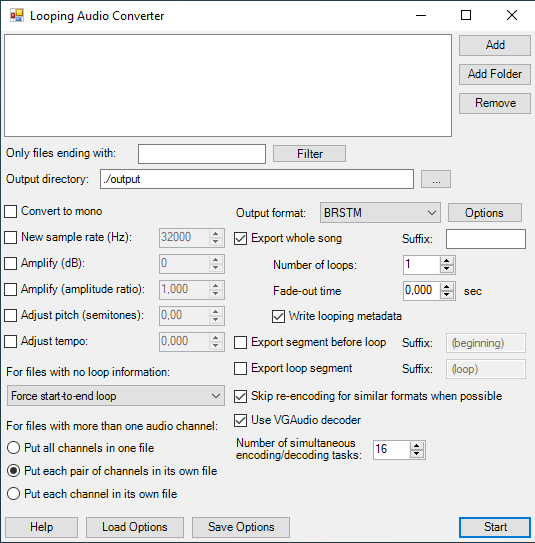Click the Suffix field for whole song
The image size is (535, 543).
pos(485,239)
